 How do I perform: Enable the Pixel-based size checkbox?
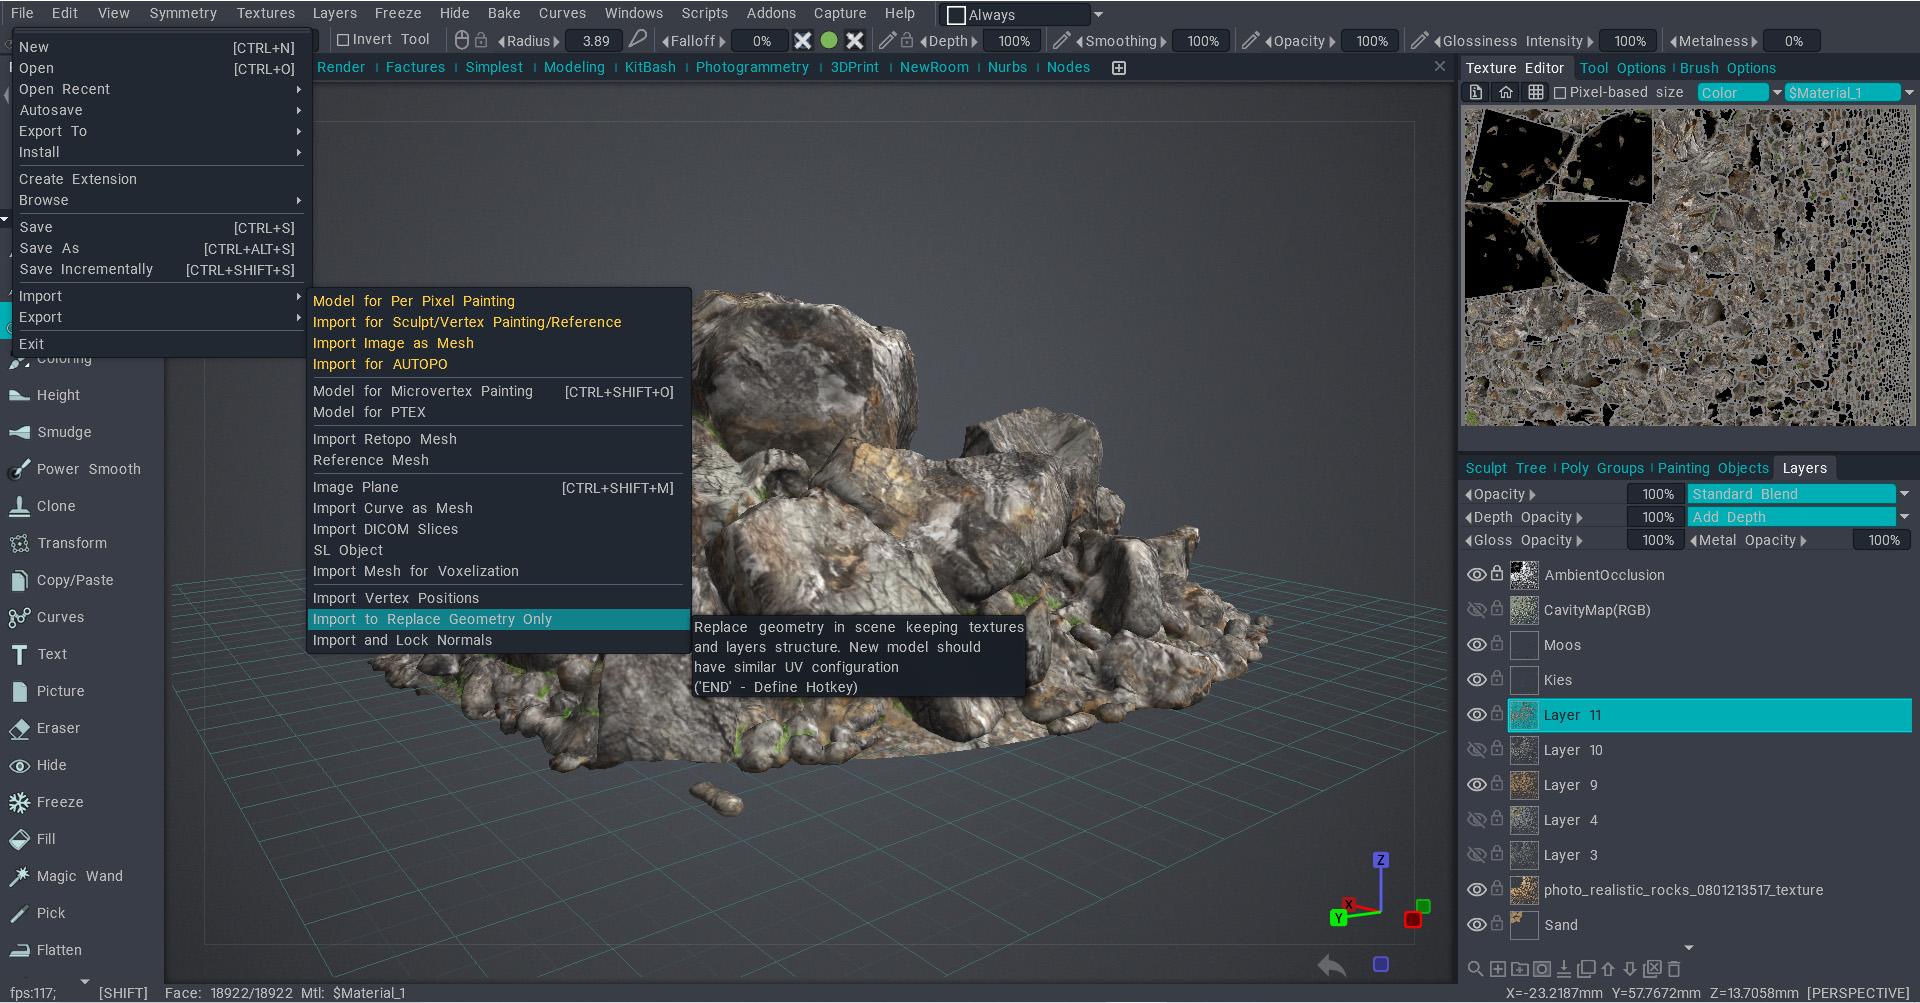[x=1560, y=93]
